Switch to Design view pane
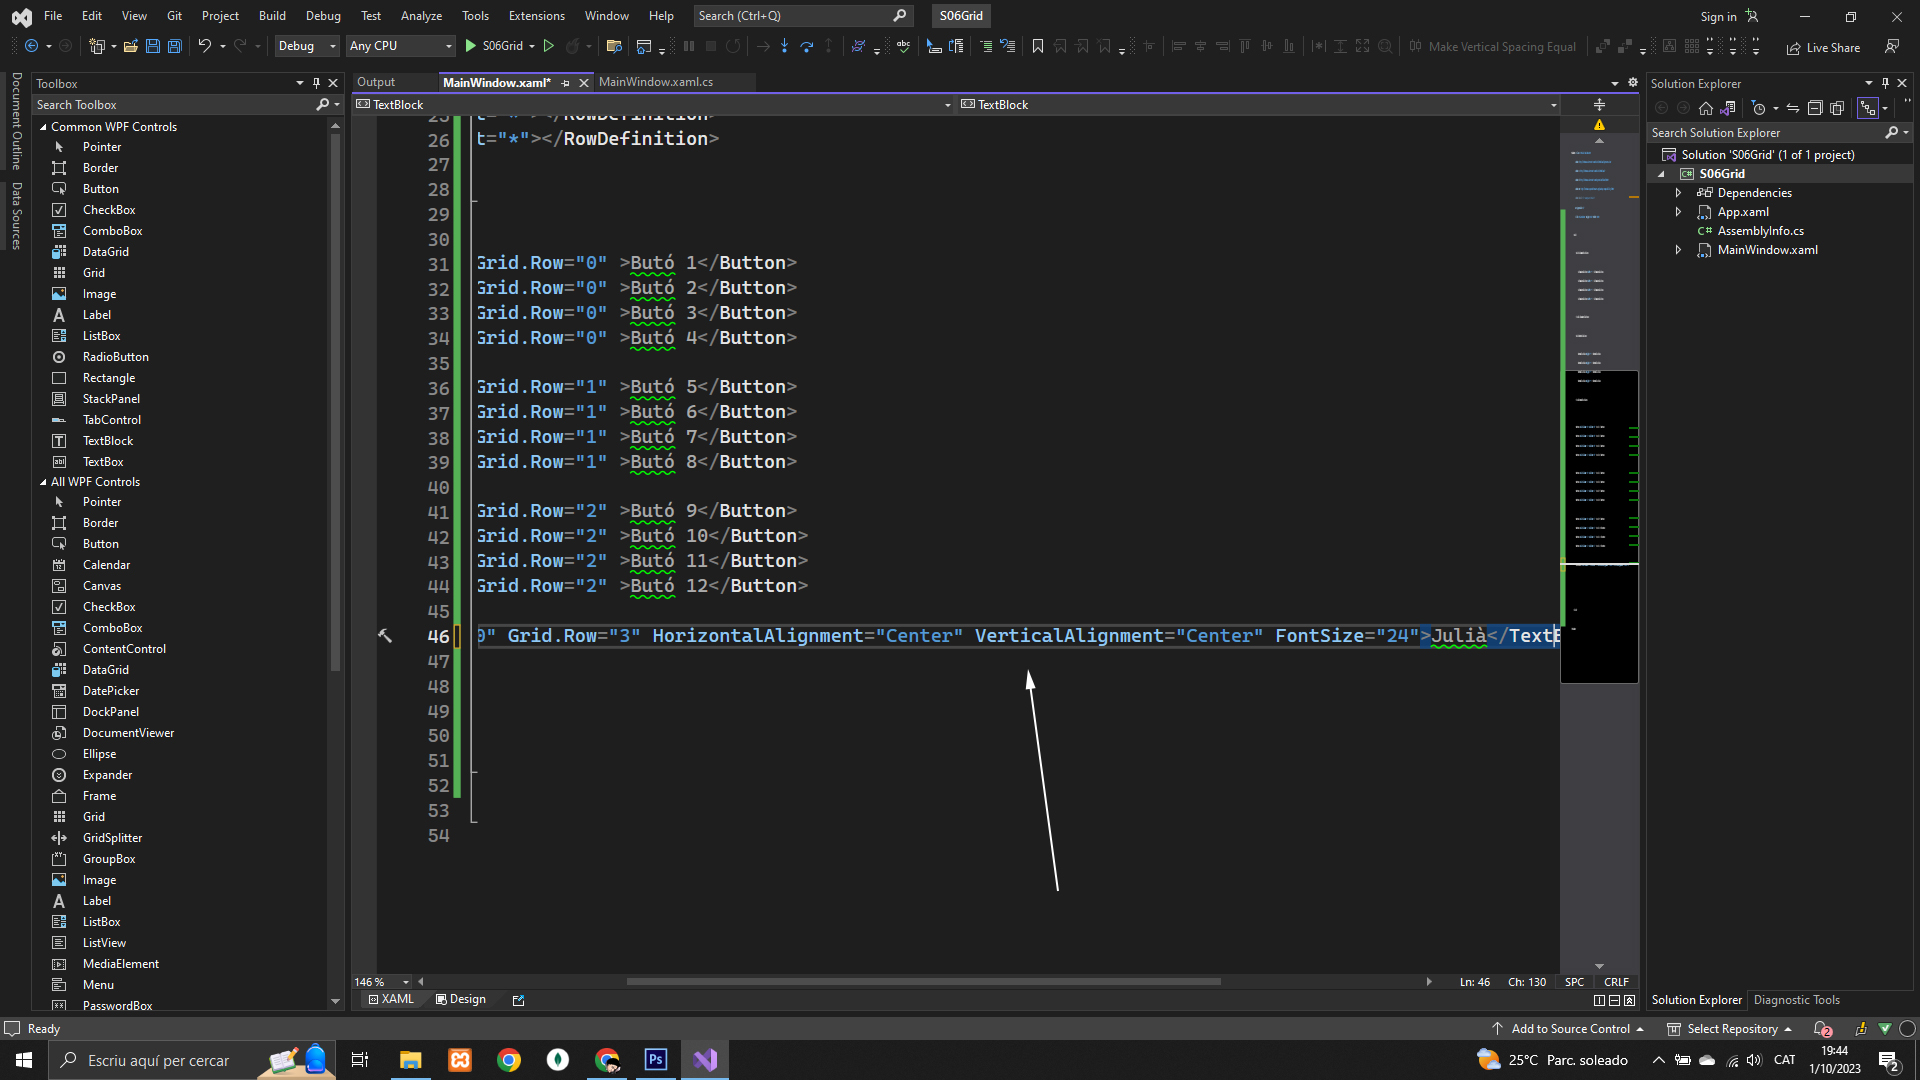1920x1080 pixels. click(x=461, y=999)
